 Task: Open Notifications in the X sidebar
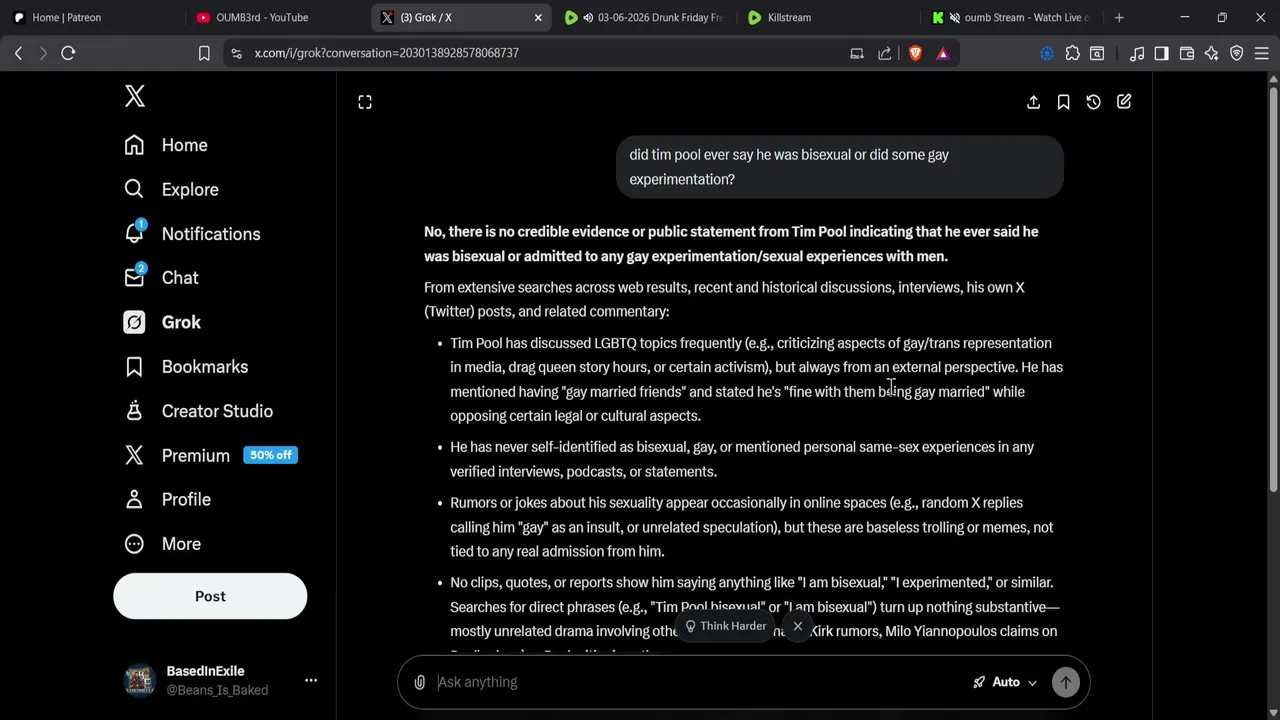click(193, 234)
